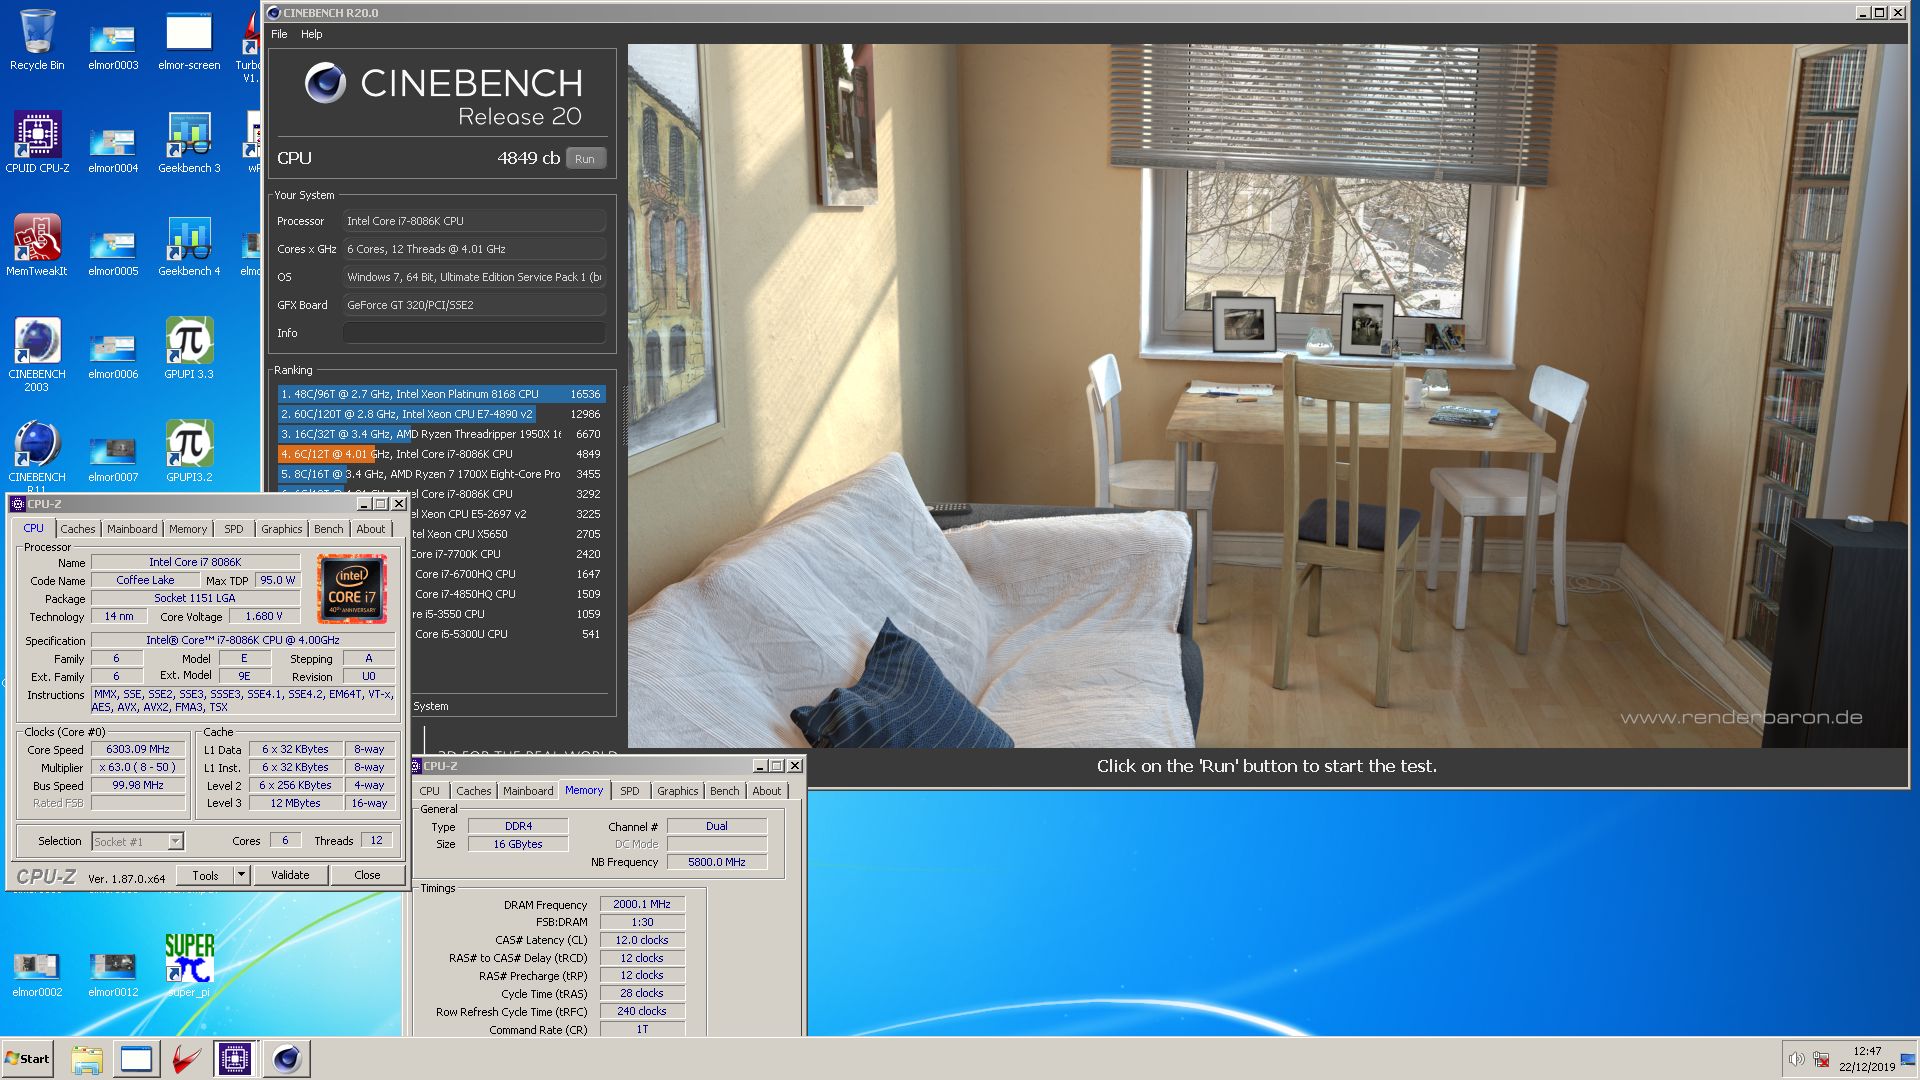Click the Validate button in CPU-Z
The image size is (1920, 1080).
(x=290, y=875)
